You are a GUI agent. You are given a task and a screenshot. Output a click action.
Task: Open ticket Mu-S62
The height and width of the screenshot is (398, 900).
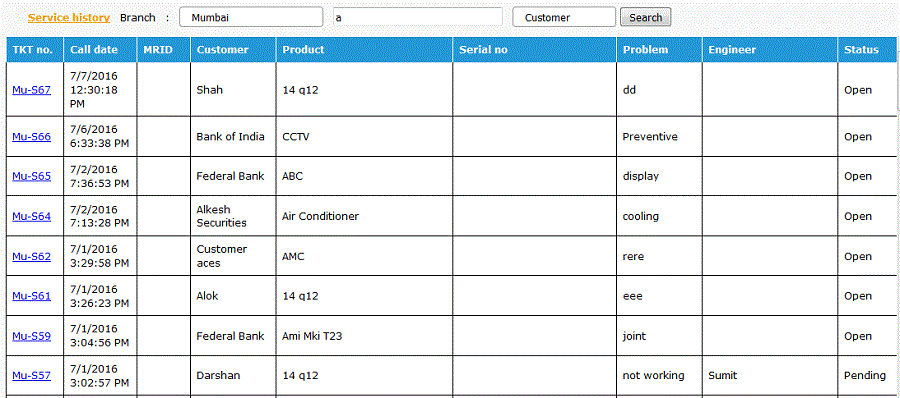32,257
